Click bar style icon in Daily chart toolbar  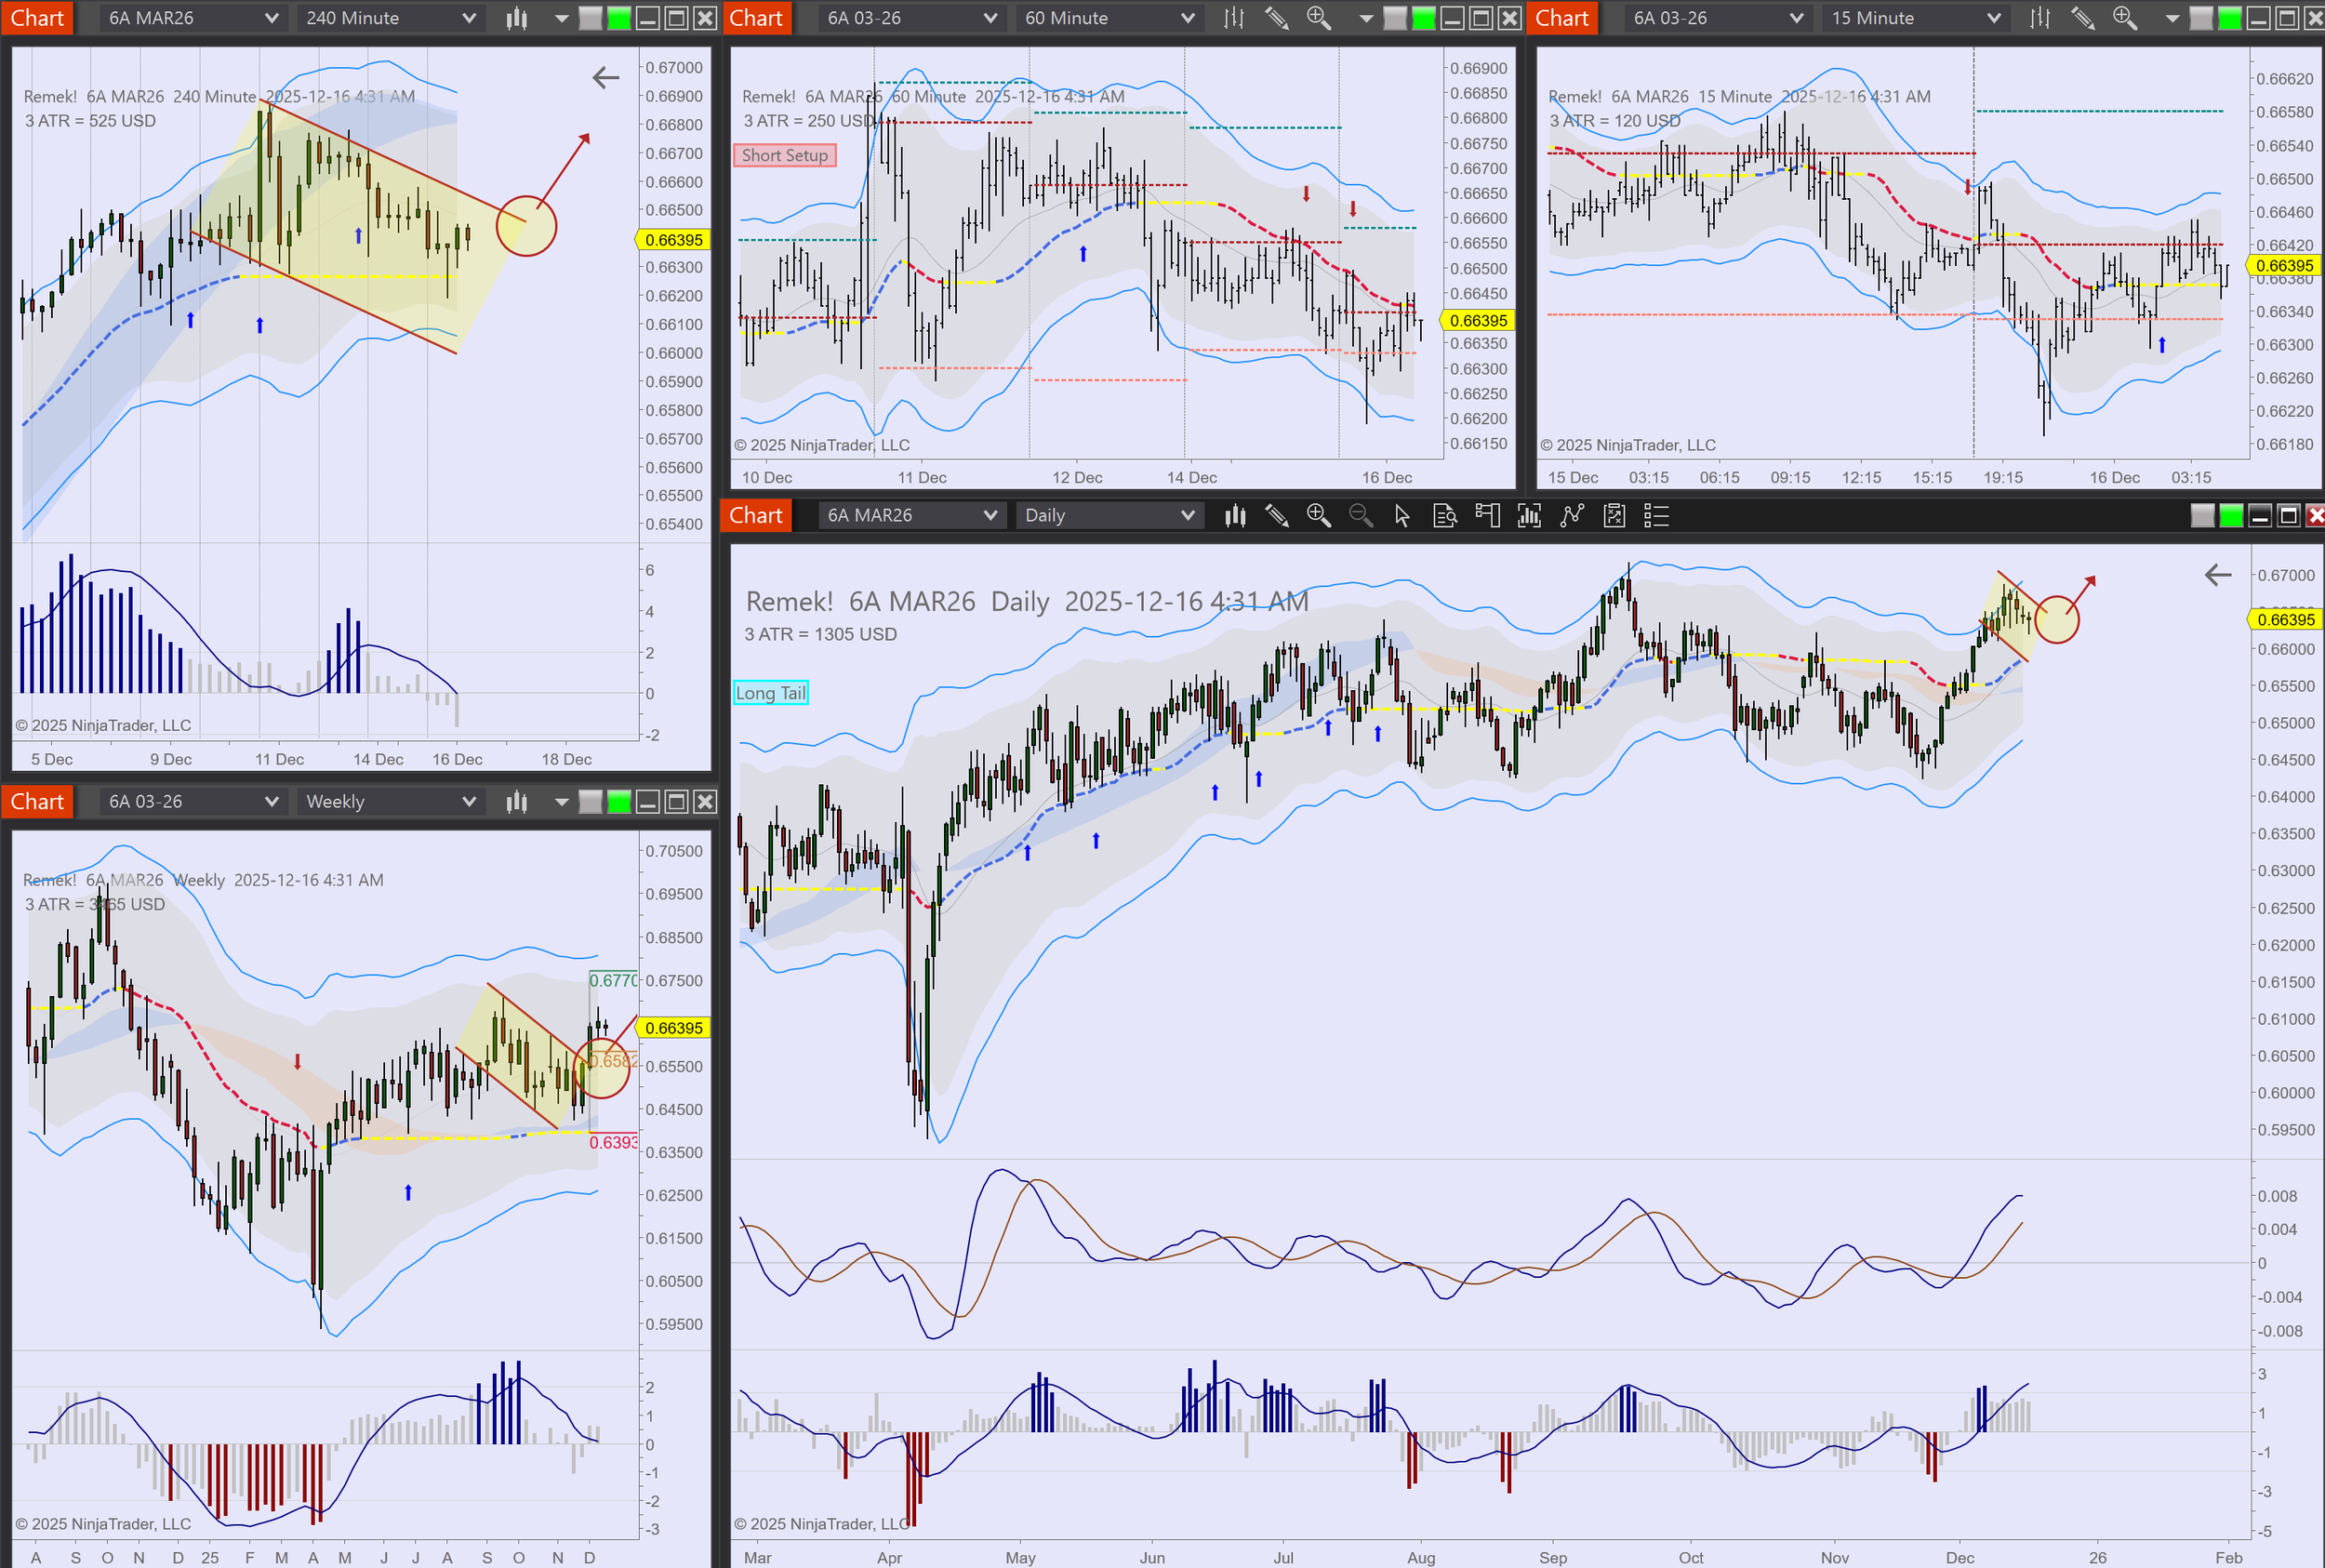[1235, 515]
